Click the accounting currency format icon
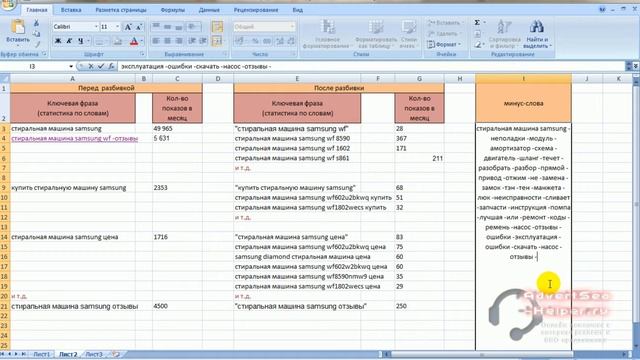 point(240,41)
